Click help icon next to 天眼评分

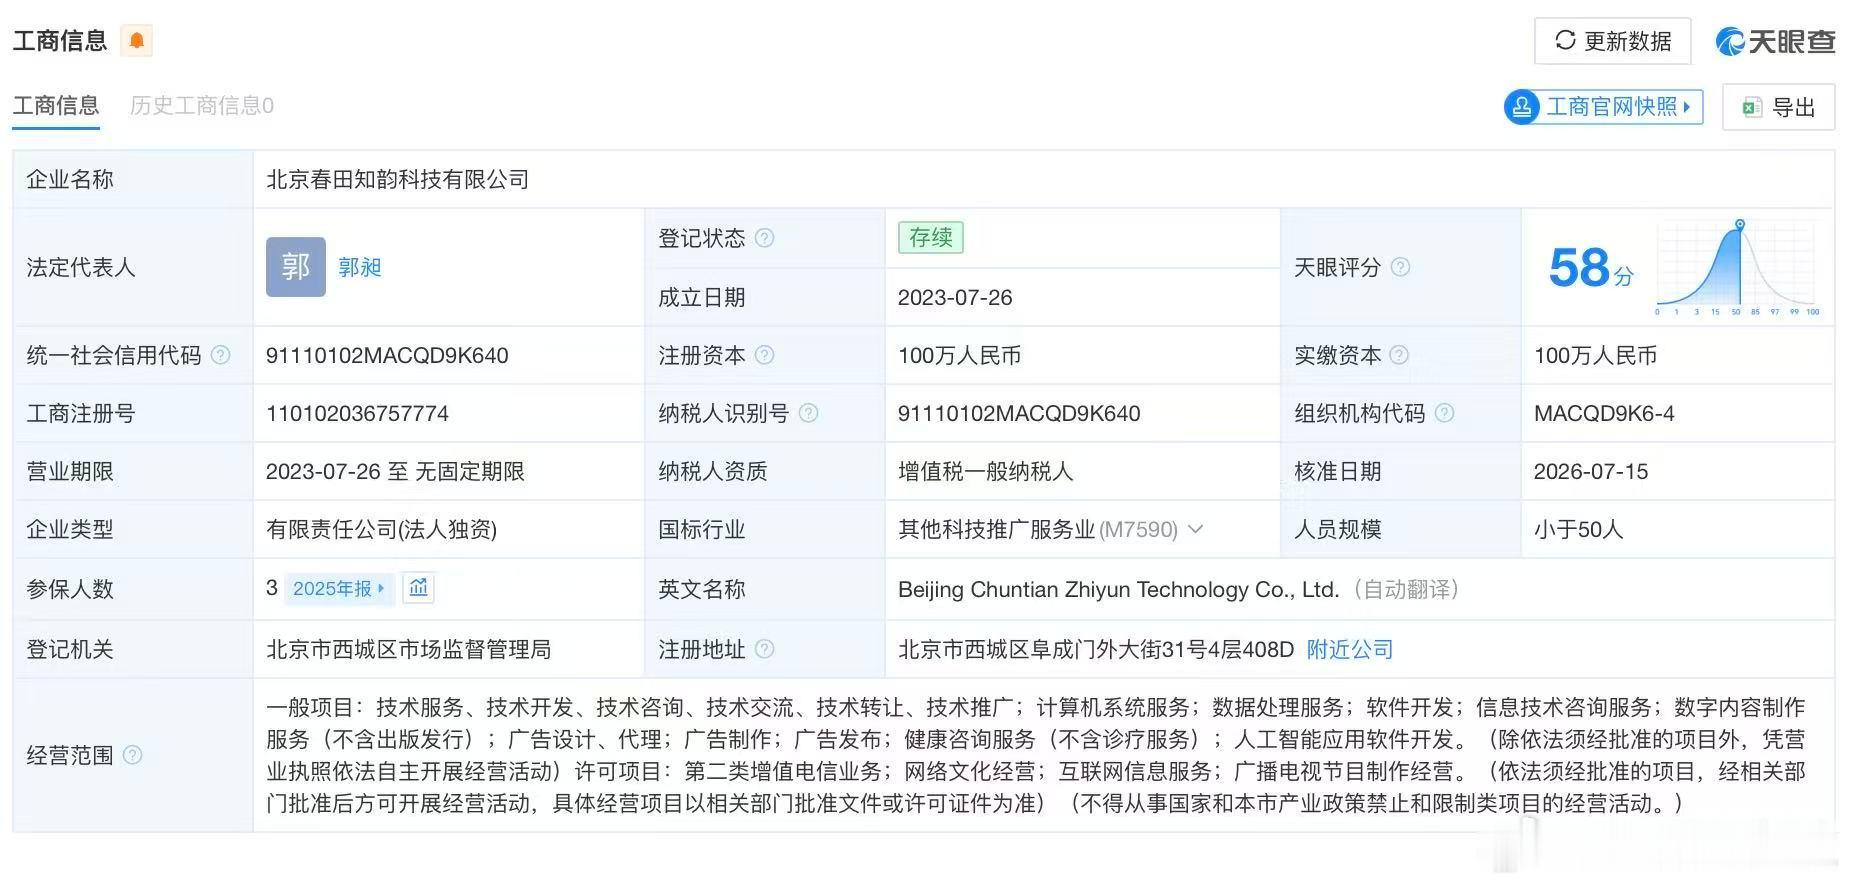(1400, 267)
